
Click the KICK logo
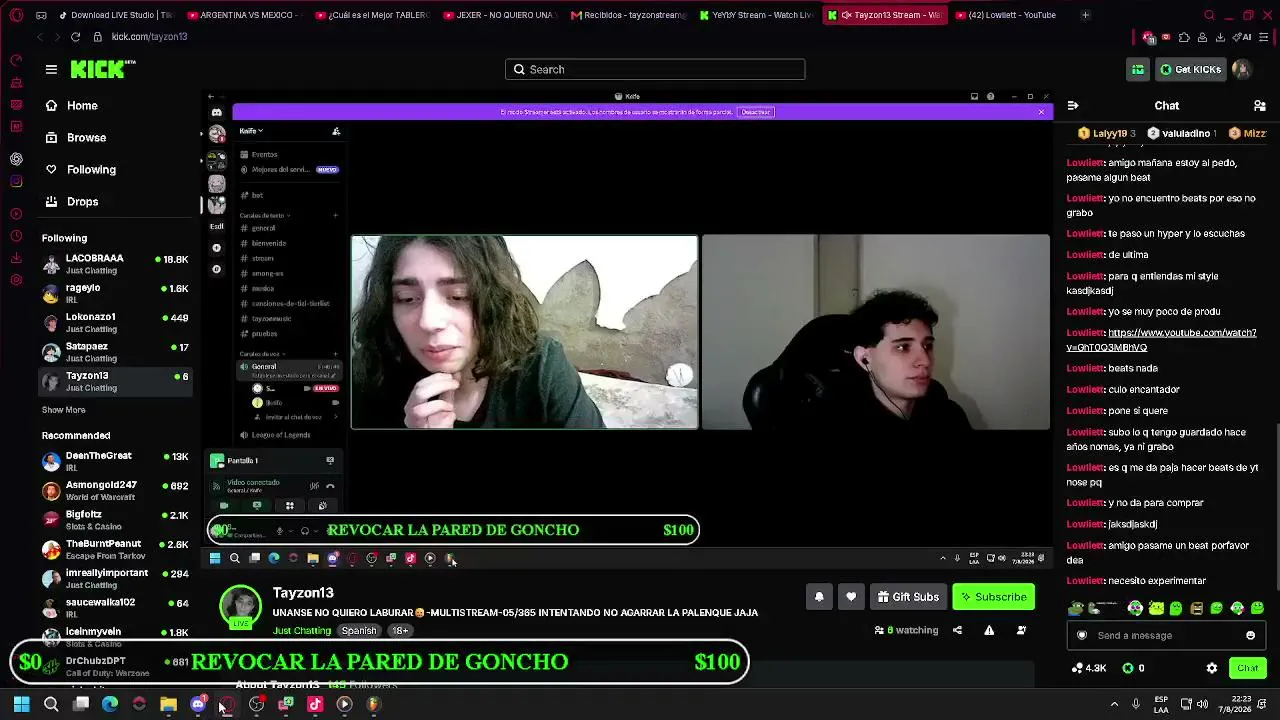(x=102, y=69)
